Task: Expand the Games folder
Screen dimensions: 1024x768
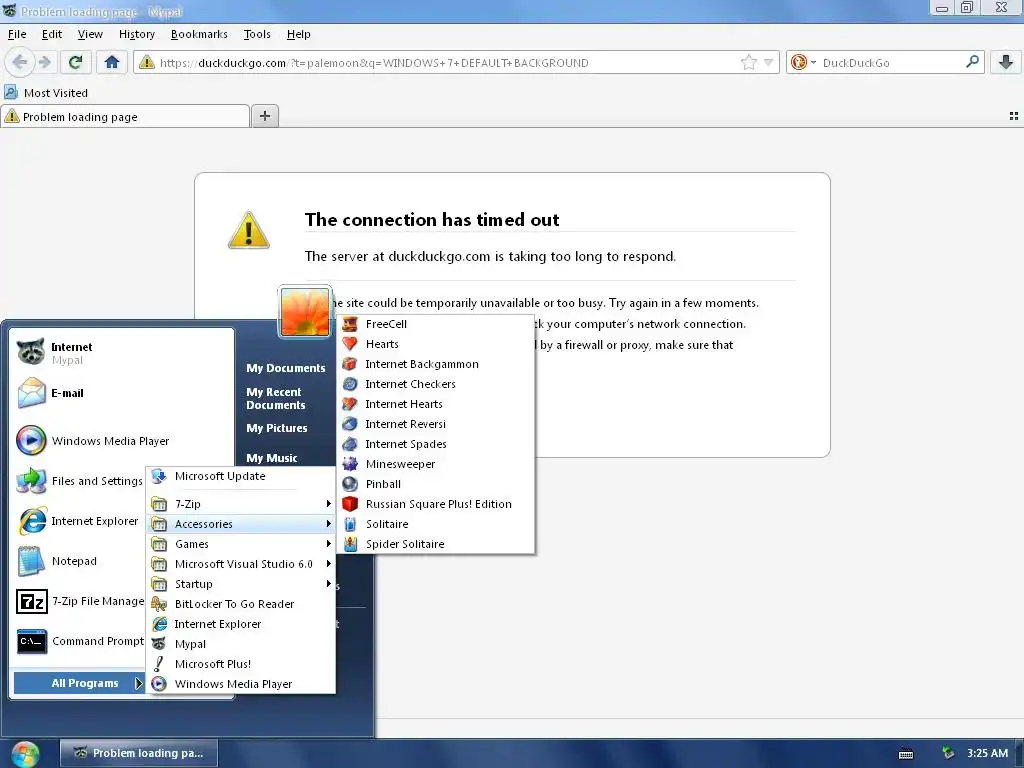Action: pyautogui.click(x=241, y=544)
